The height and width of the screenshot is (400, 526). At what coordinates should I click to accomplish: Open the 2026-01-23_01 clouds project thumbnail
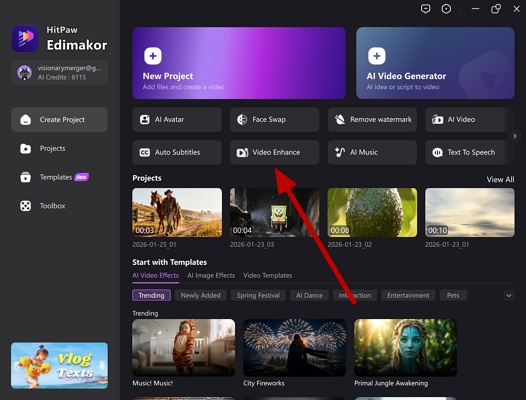click(470, 212)
